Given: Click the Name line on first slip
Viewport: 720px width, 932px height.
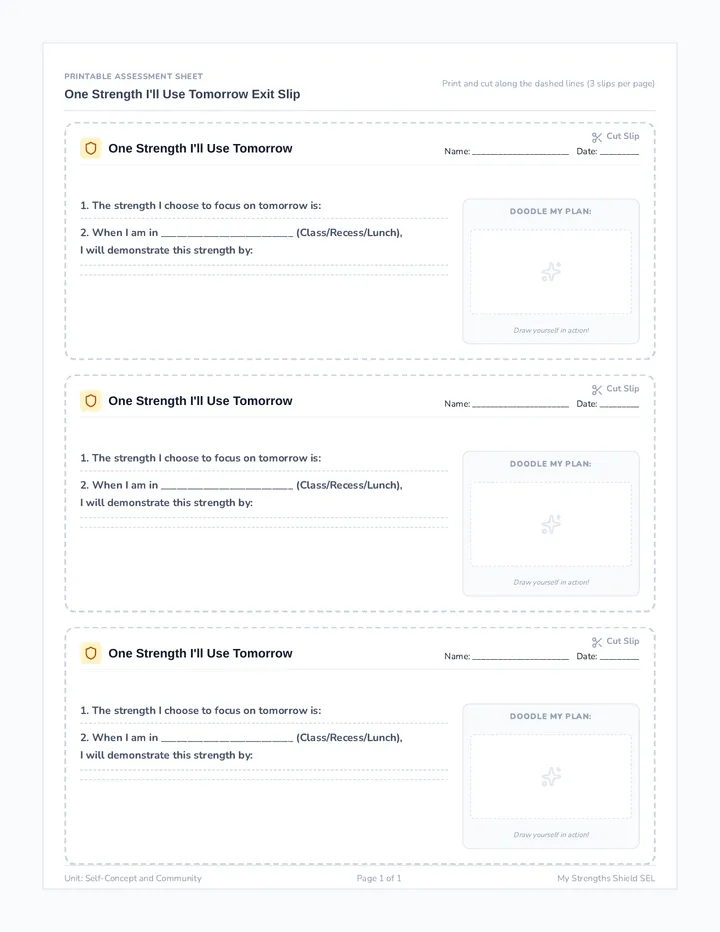Looking at the screenshot, I should tap(520, 153).
